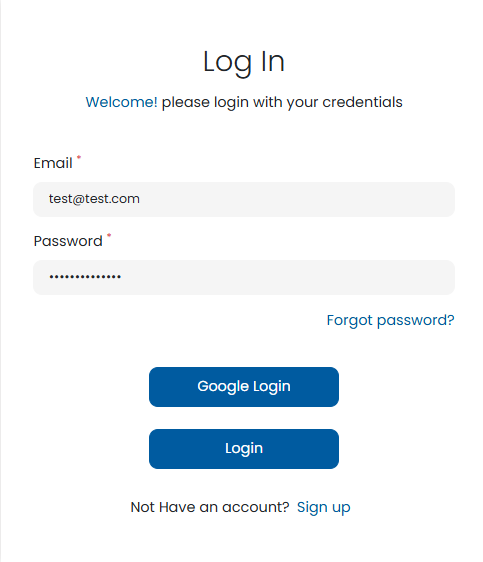This screenshot has height=562, width=483.
Task: Focus the Password input field
Action: (x=244, y=277)
